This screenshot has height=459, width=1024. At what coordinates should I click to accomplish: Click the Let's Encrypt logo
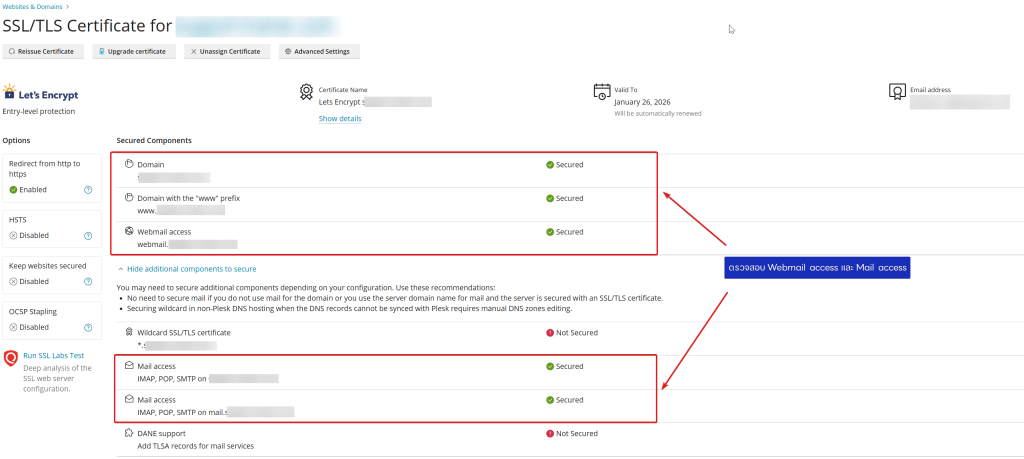(41, 94)
